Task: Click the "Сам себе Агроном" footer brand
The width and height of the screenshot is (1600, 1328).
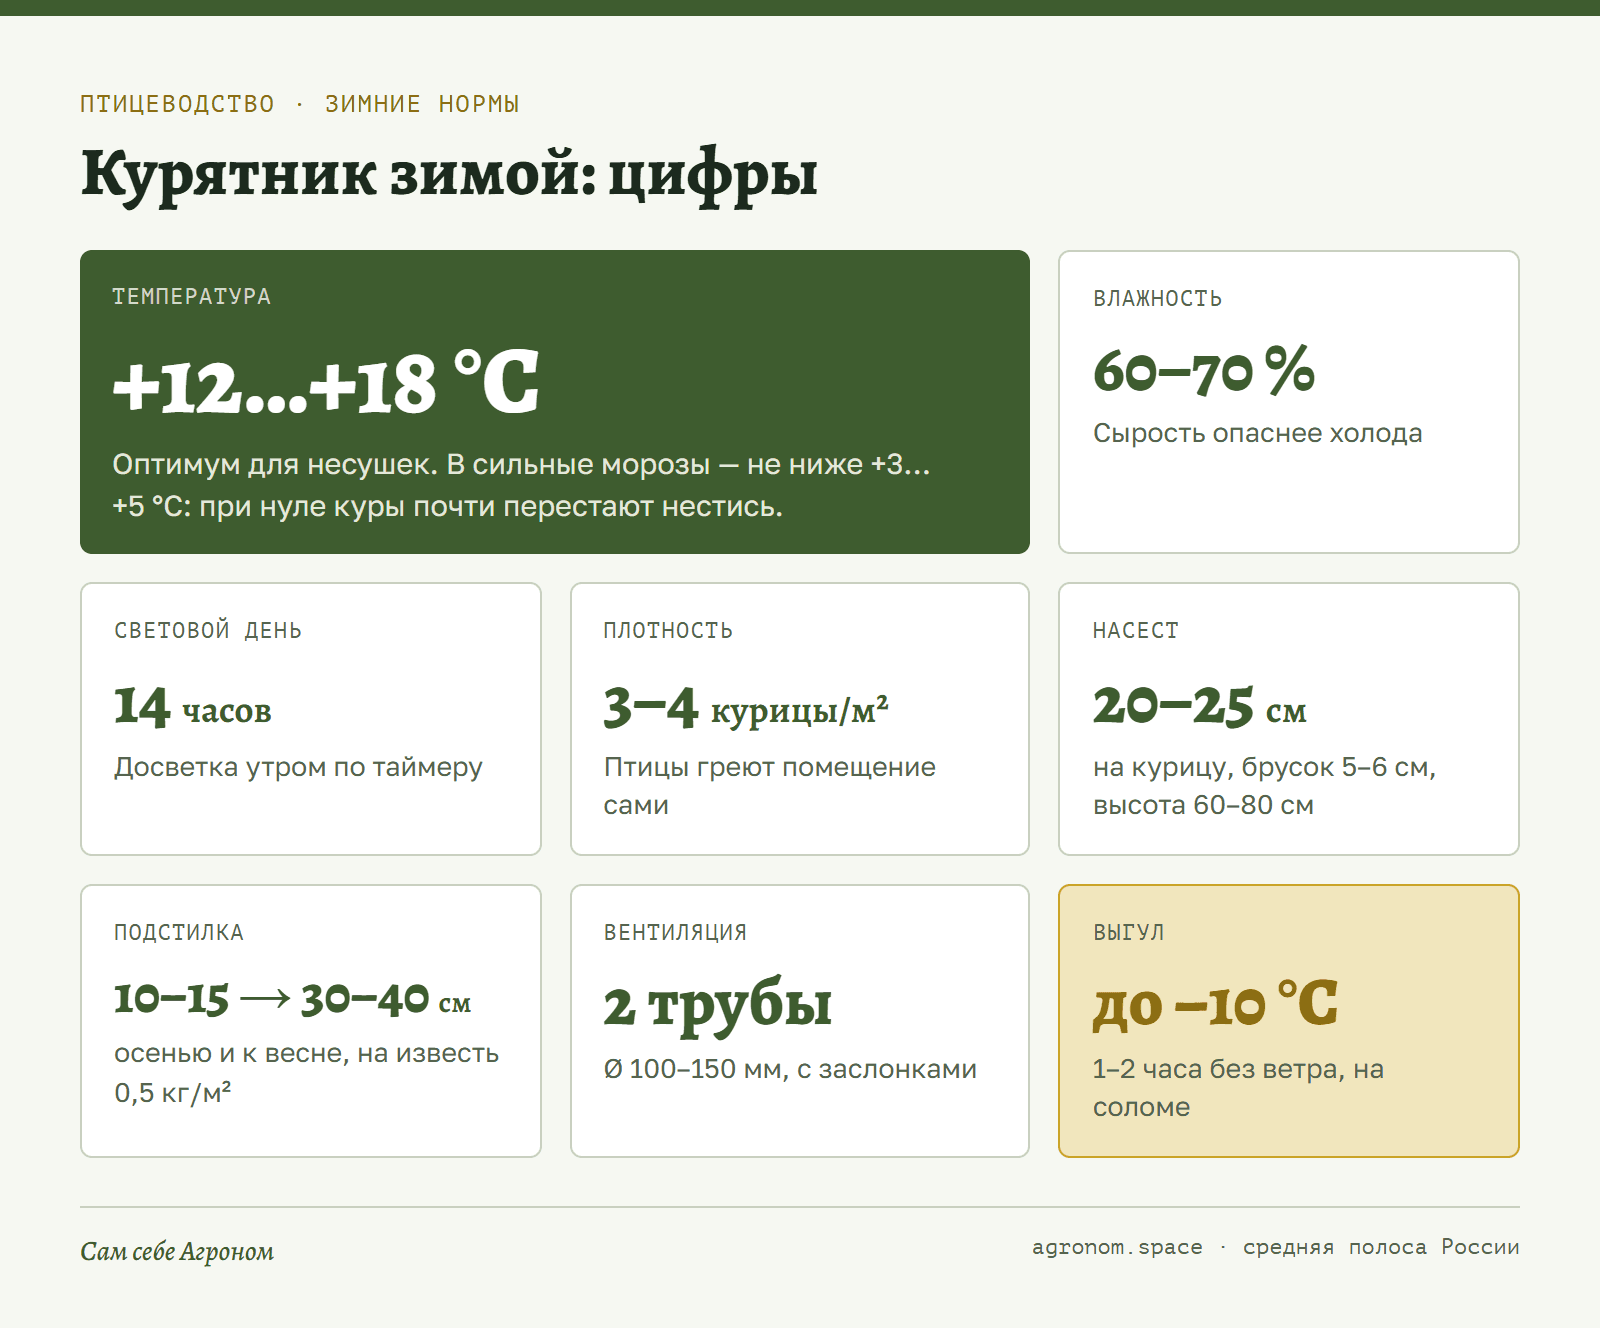Action: (x=177, y=1252)
